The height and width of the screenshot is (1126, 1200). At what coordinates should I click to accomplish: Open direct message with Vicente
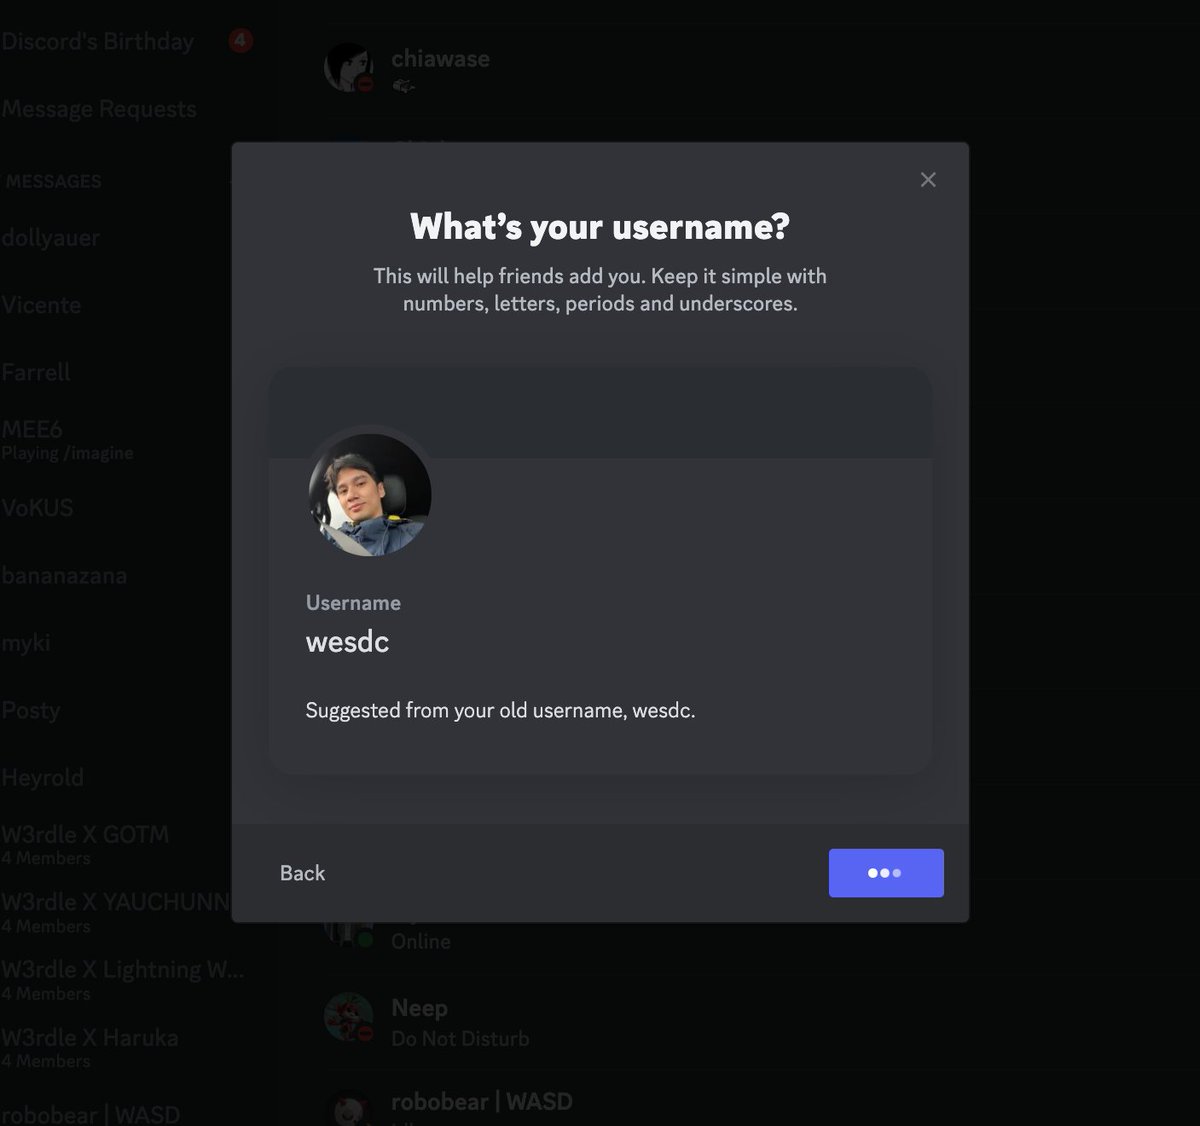pyautogui.click(x=41, y=305)
